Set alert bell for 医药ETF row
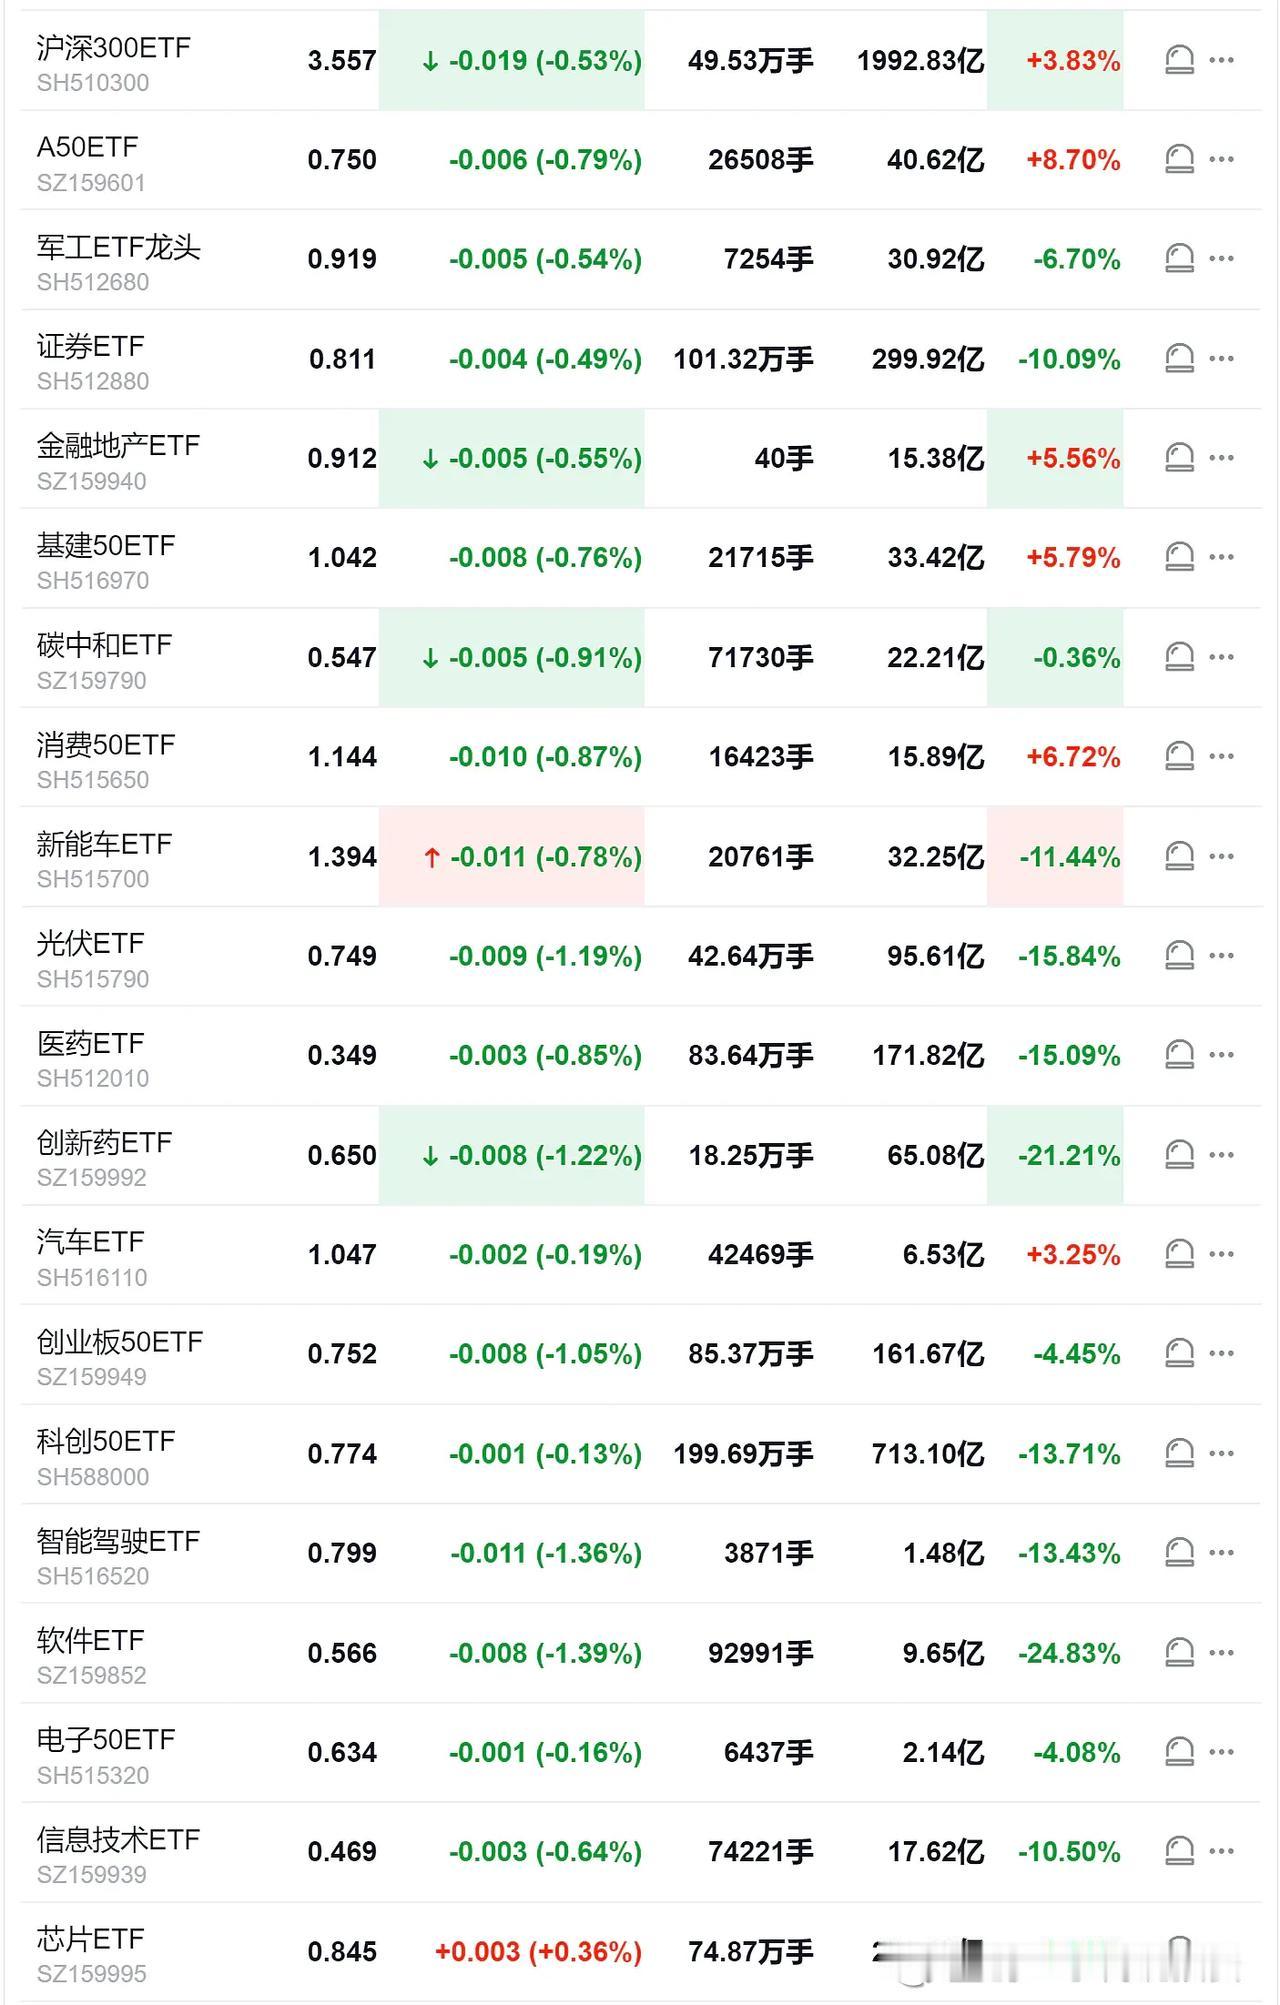Image resolution: width=1280 pixels, height=2005 pixels. point(1180,1055)
